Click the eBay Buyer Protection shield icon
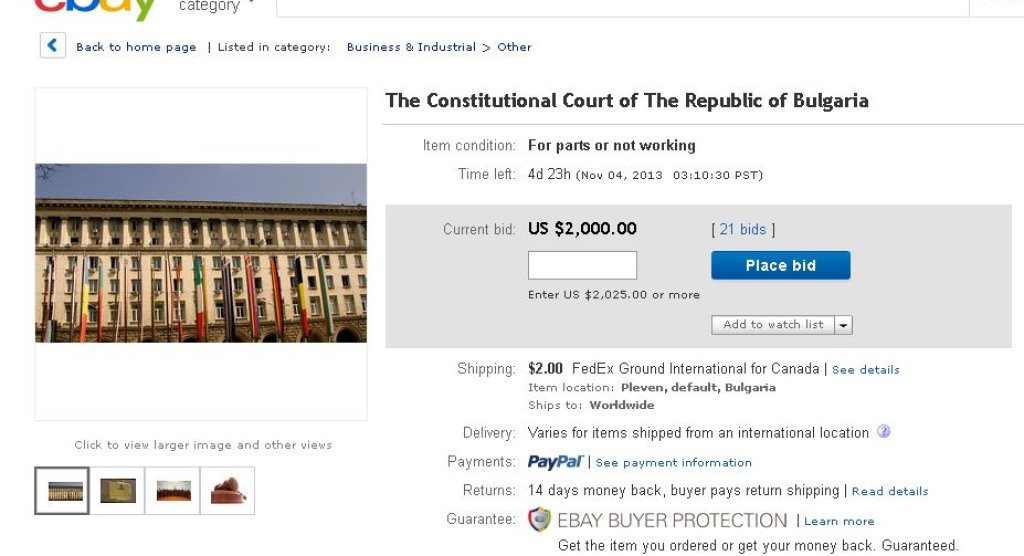Viewport: 1024px width, 556px height. [539, 520]
